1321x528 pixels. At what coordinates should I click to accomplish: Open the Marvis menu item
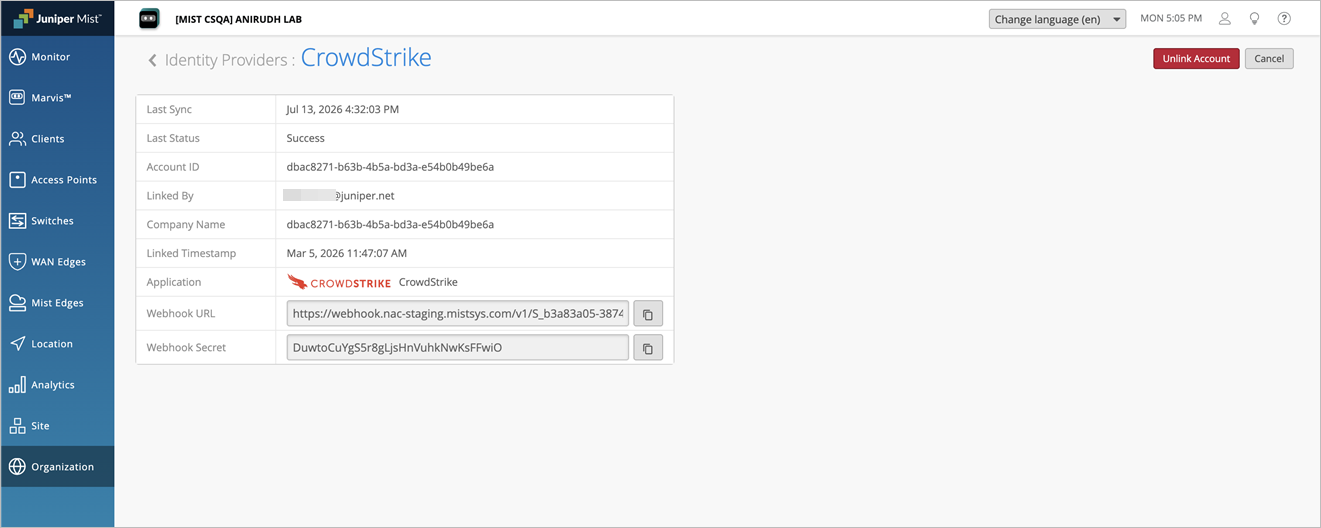coord(57,98)
